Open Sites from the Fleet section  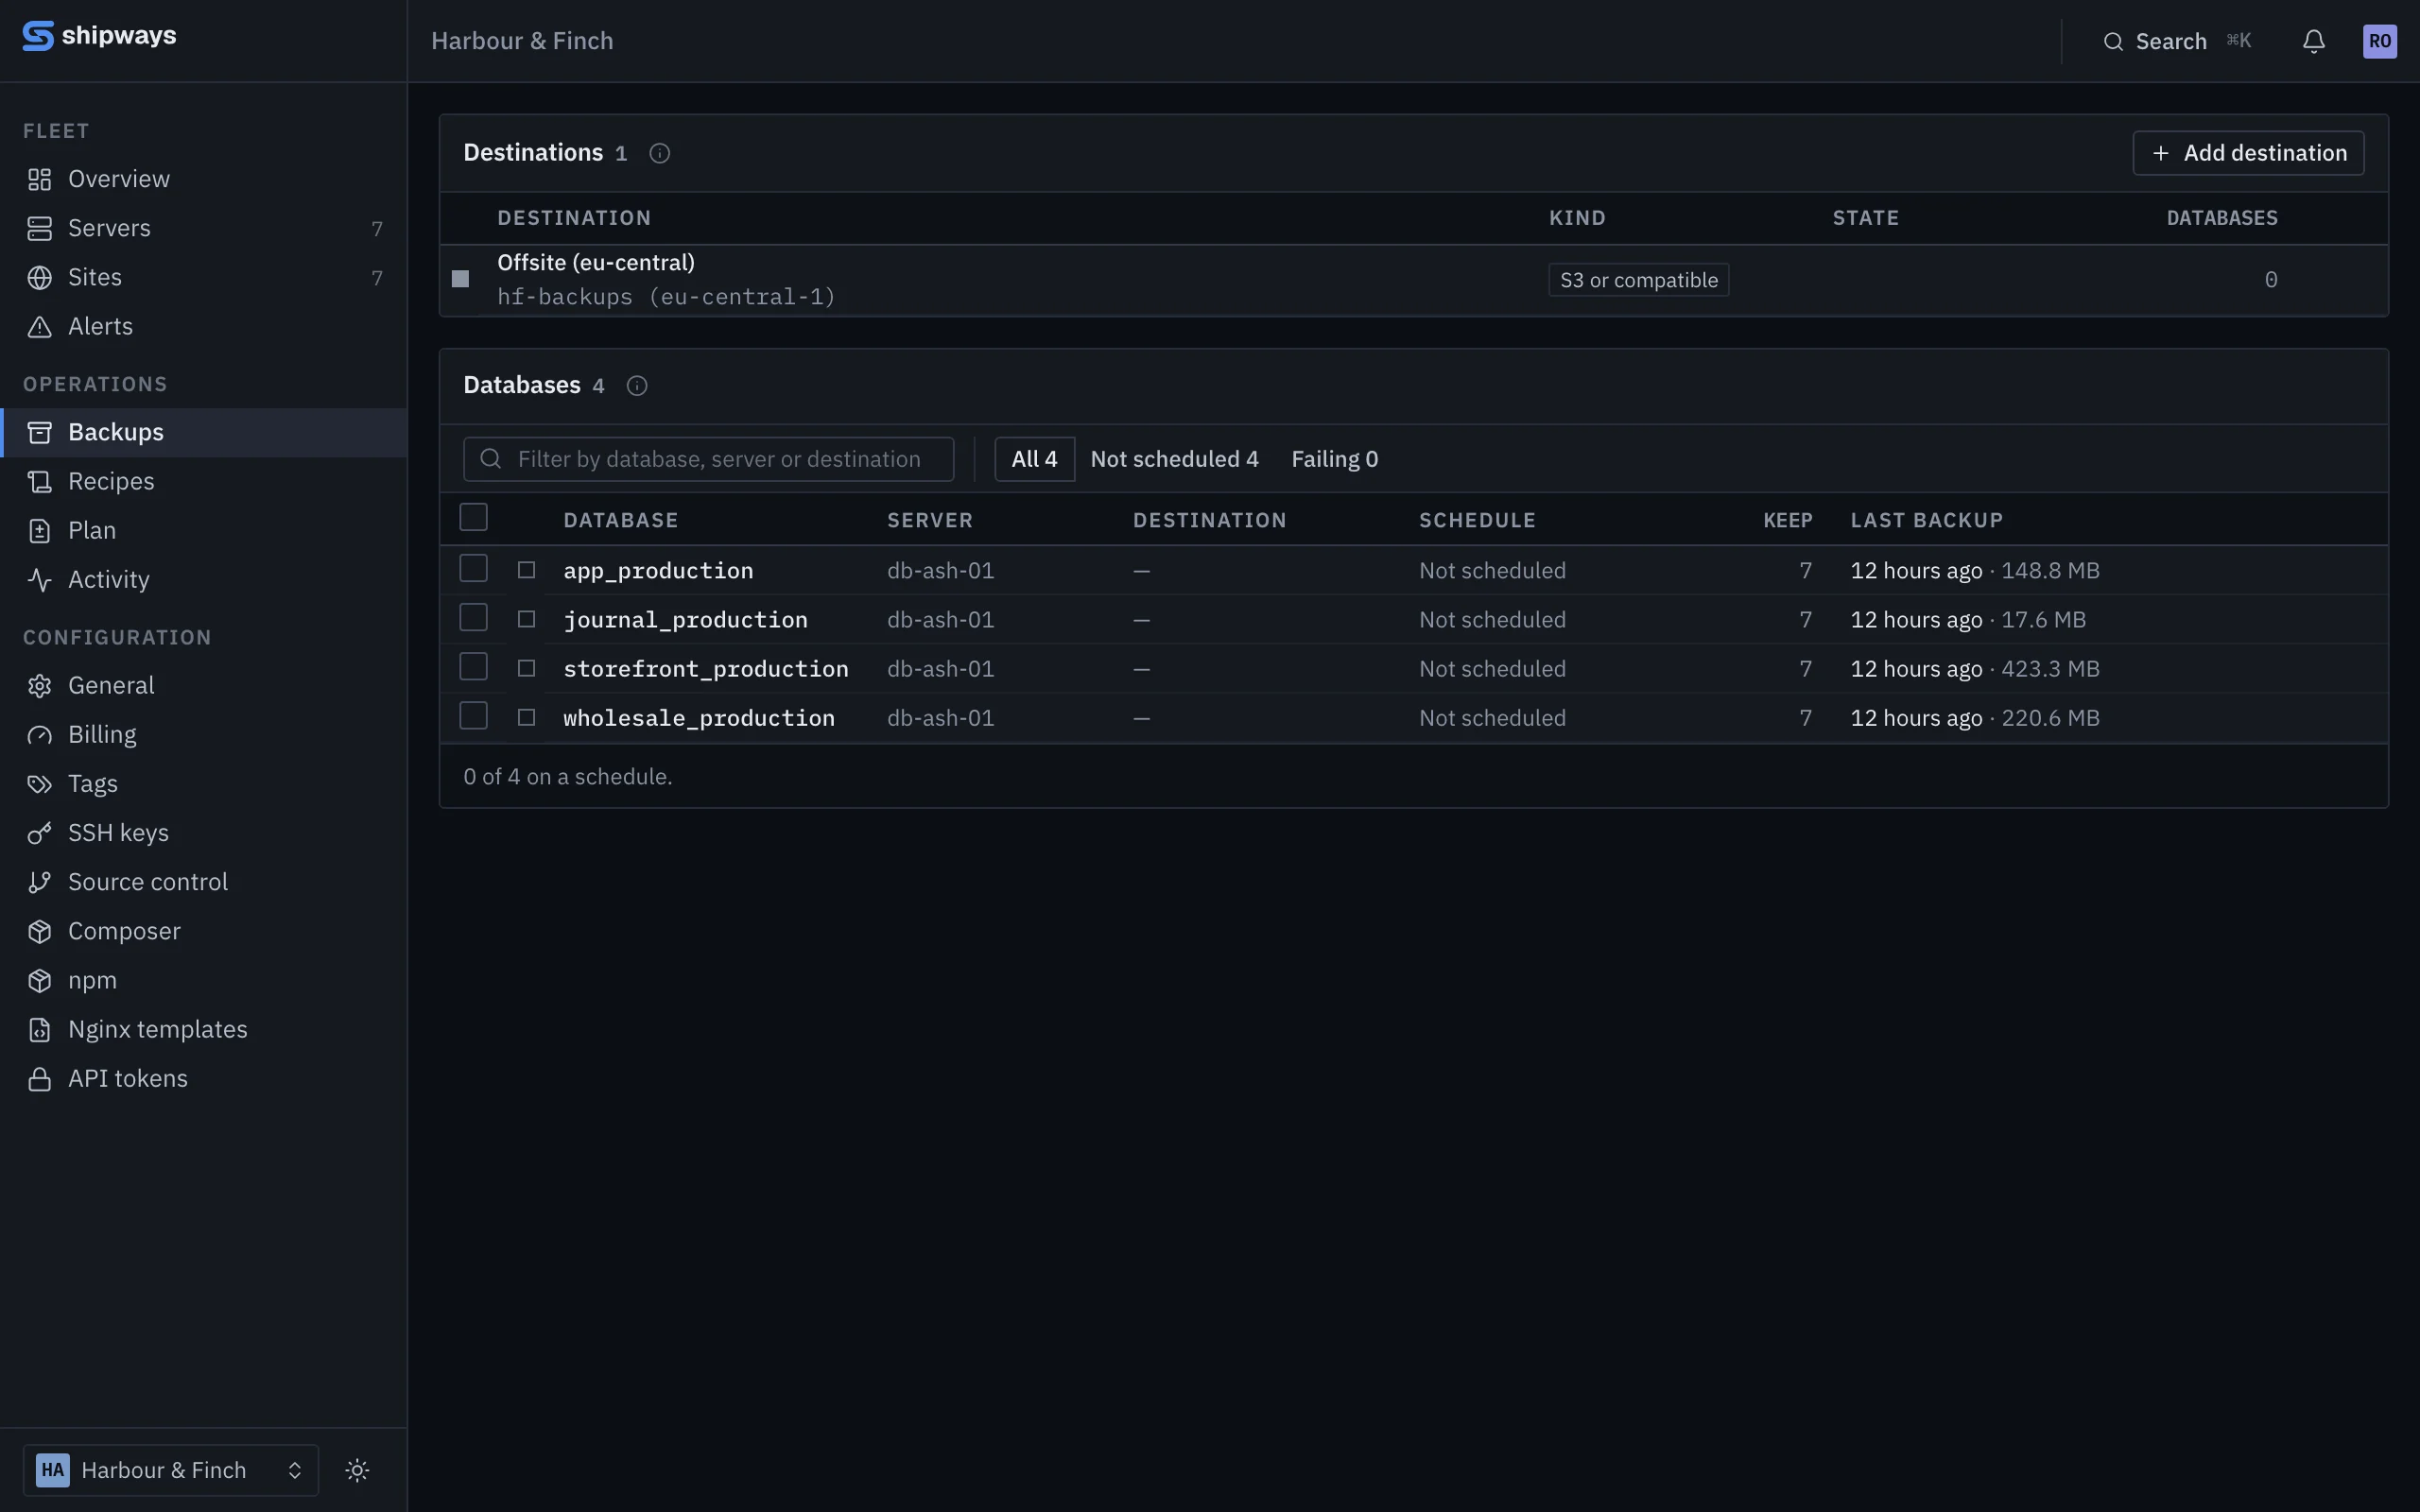point(203,277)
